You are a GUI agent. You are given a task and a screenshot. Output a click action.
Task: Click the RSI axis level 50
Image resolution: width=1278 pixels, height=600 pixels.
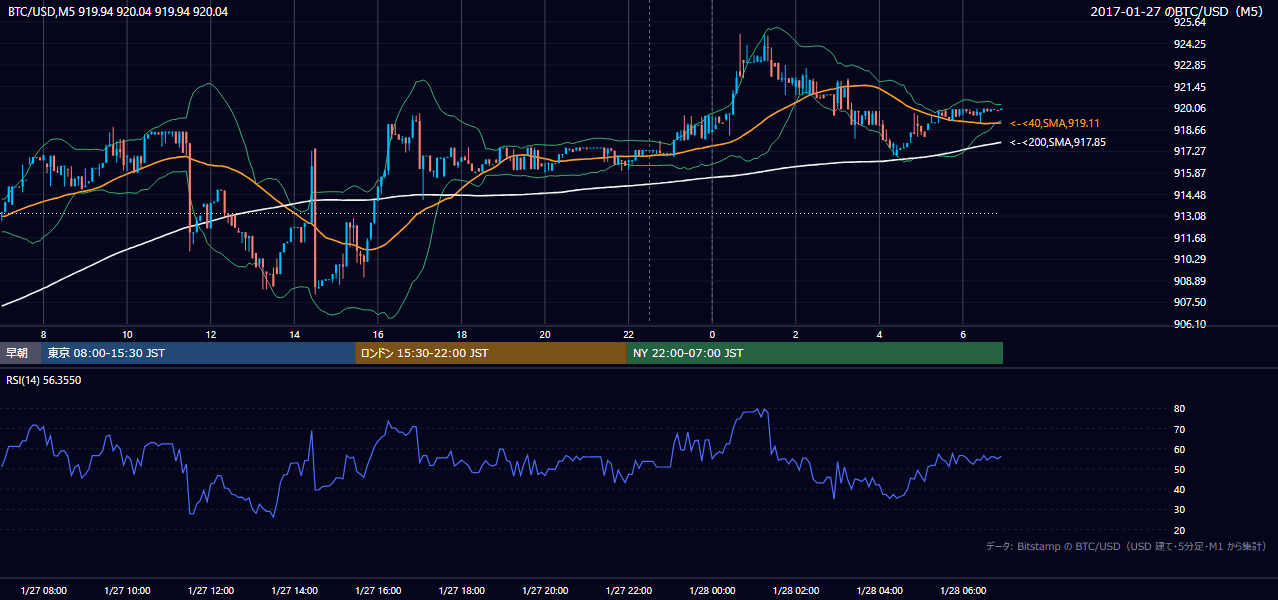click(x=1179, y=469)
